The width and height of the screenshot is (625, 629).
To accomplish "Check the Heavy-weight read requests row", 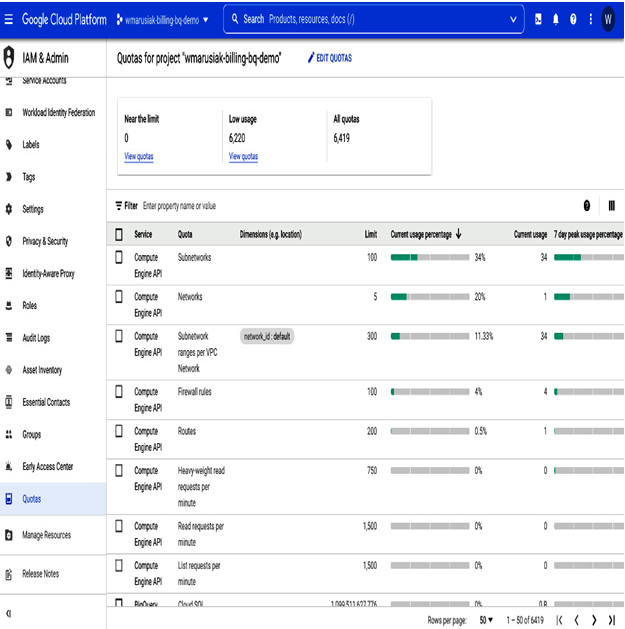I will [119, 470].
